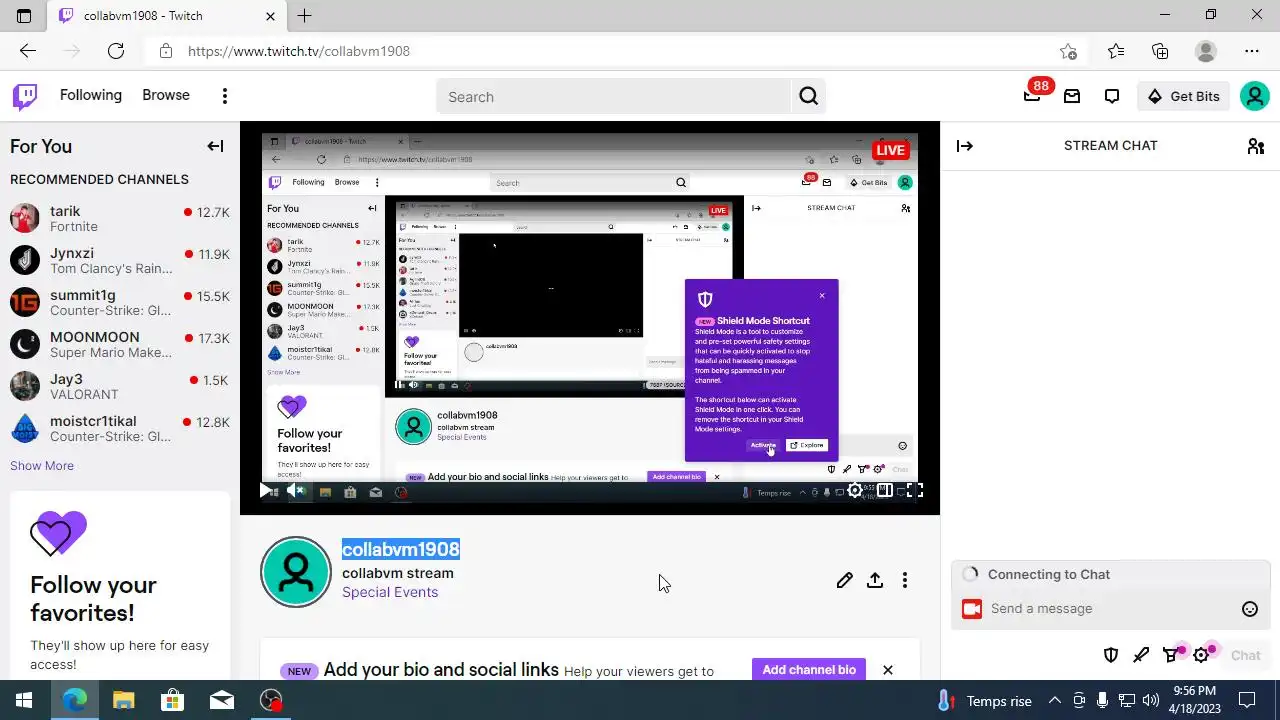Screen dimensions: 1280x720
Task: Toggle theatre mode on the player
Action: (885, 490)
